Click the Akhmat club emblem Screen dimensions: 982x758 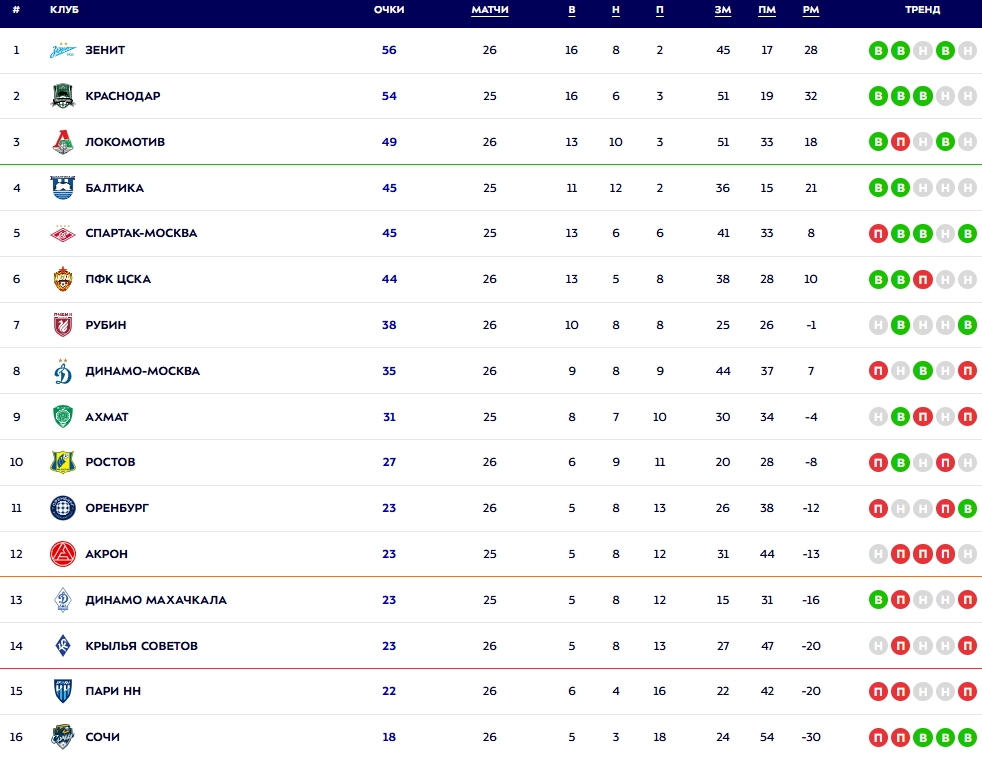pyautogui.click(x=63, y=417)
